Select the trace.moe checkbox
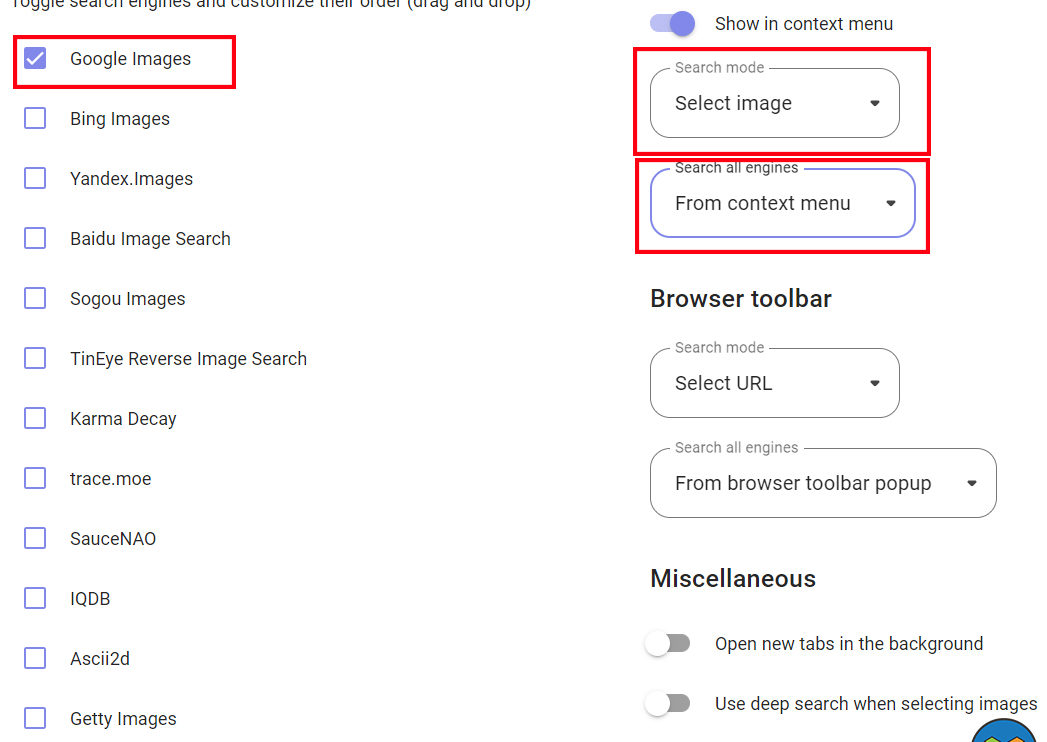This screenshot has height=742, width=1047. [x=35, y=479]
